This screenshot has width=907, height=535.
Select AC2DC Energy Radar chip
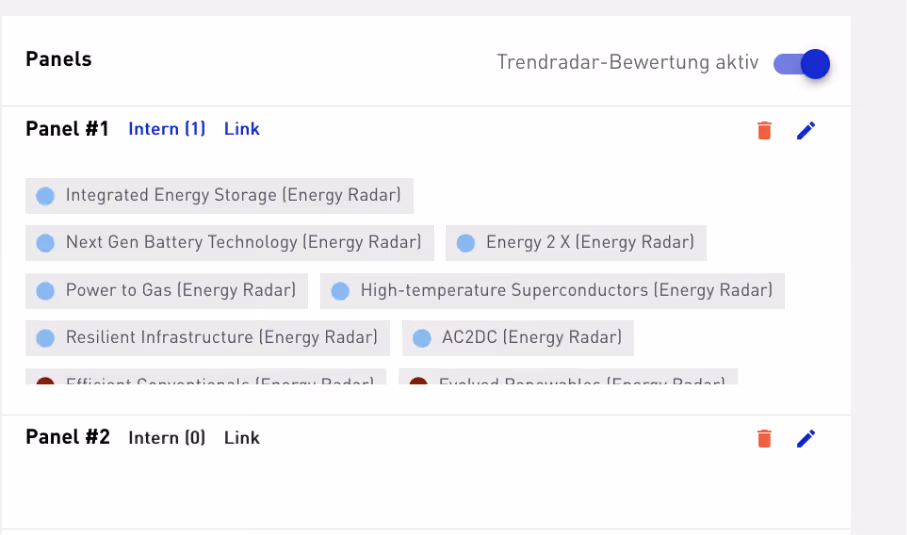518,338
